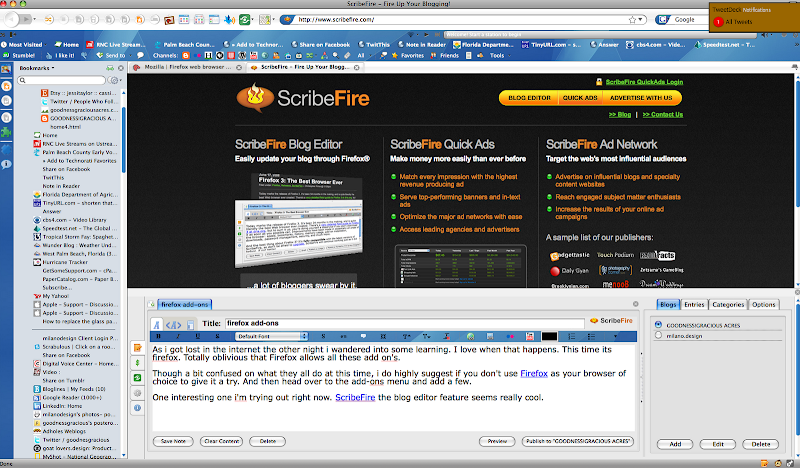
Task: Click the Edit blog button
Action: point(717,444)
